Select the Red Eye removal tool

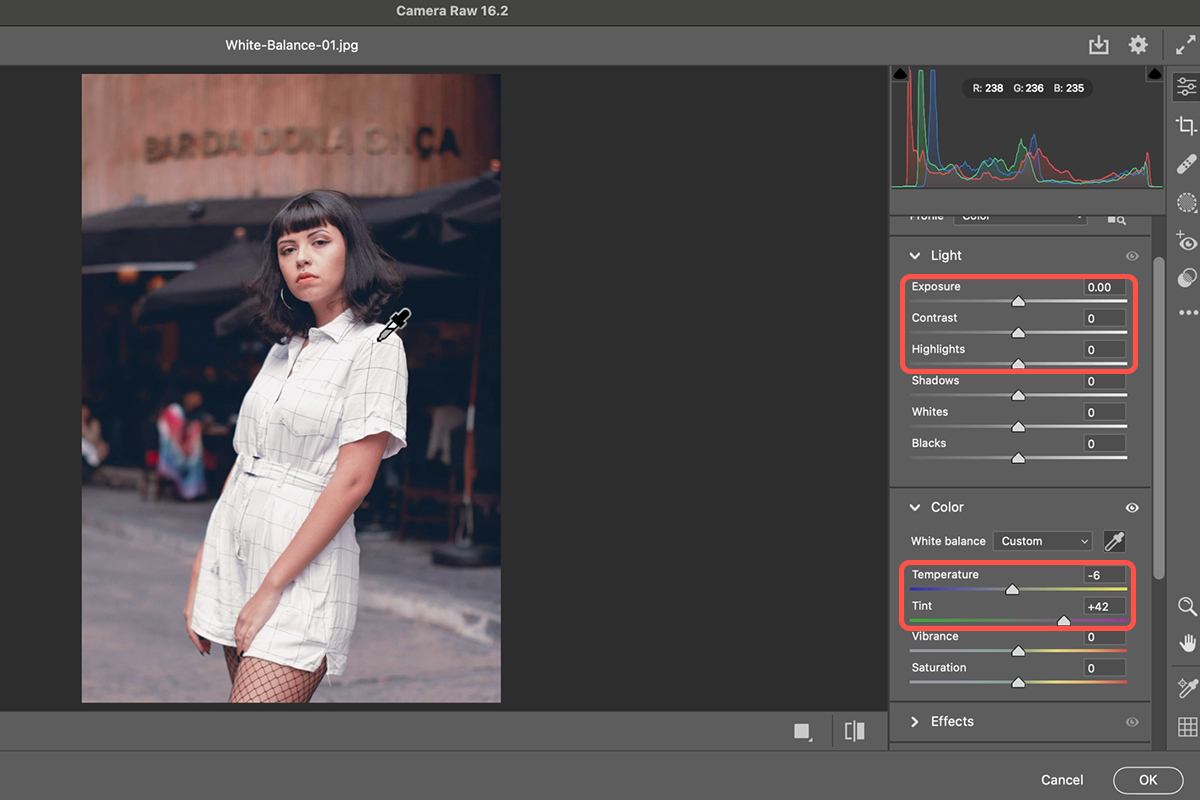[1185, 241]
